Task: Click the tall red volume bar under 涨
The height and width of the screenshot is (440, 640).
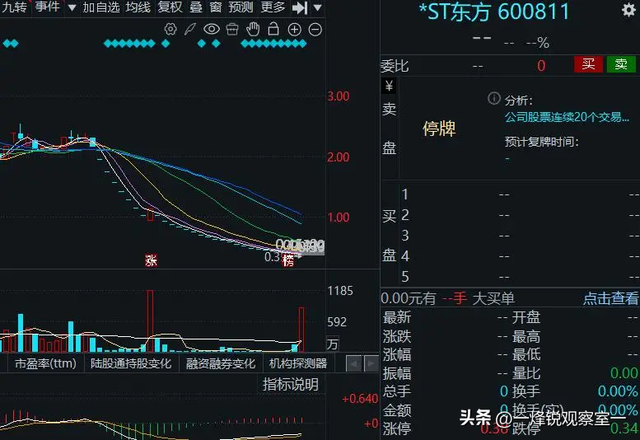Action: pos(150,321)
